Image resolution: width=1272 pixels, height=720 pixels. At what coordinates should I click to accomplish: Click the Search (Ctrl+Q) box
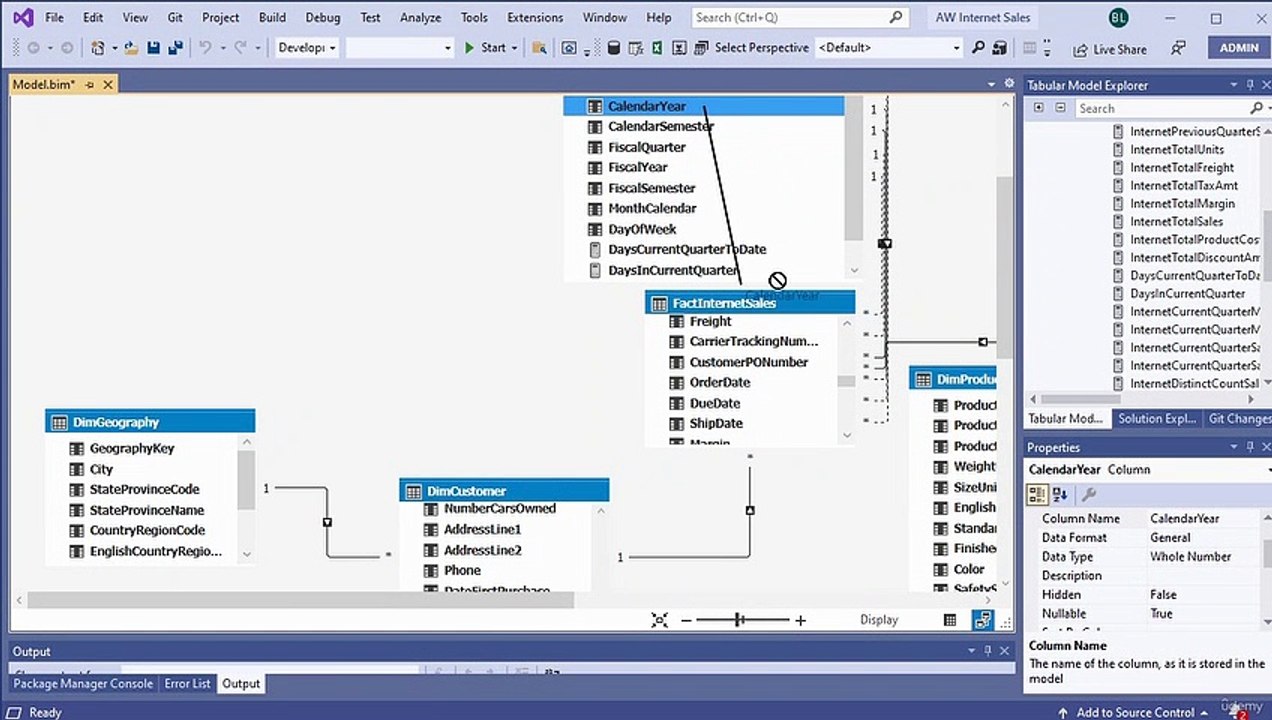click(x=800, y=17)
